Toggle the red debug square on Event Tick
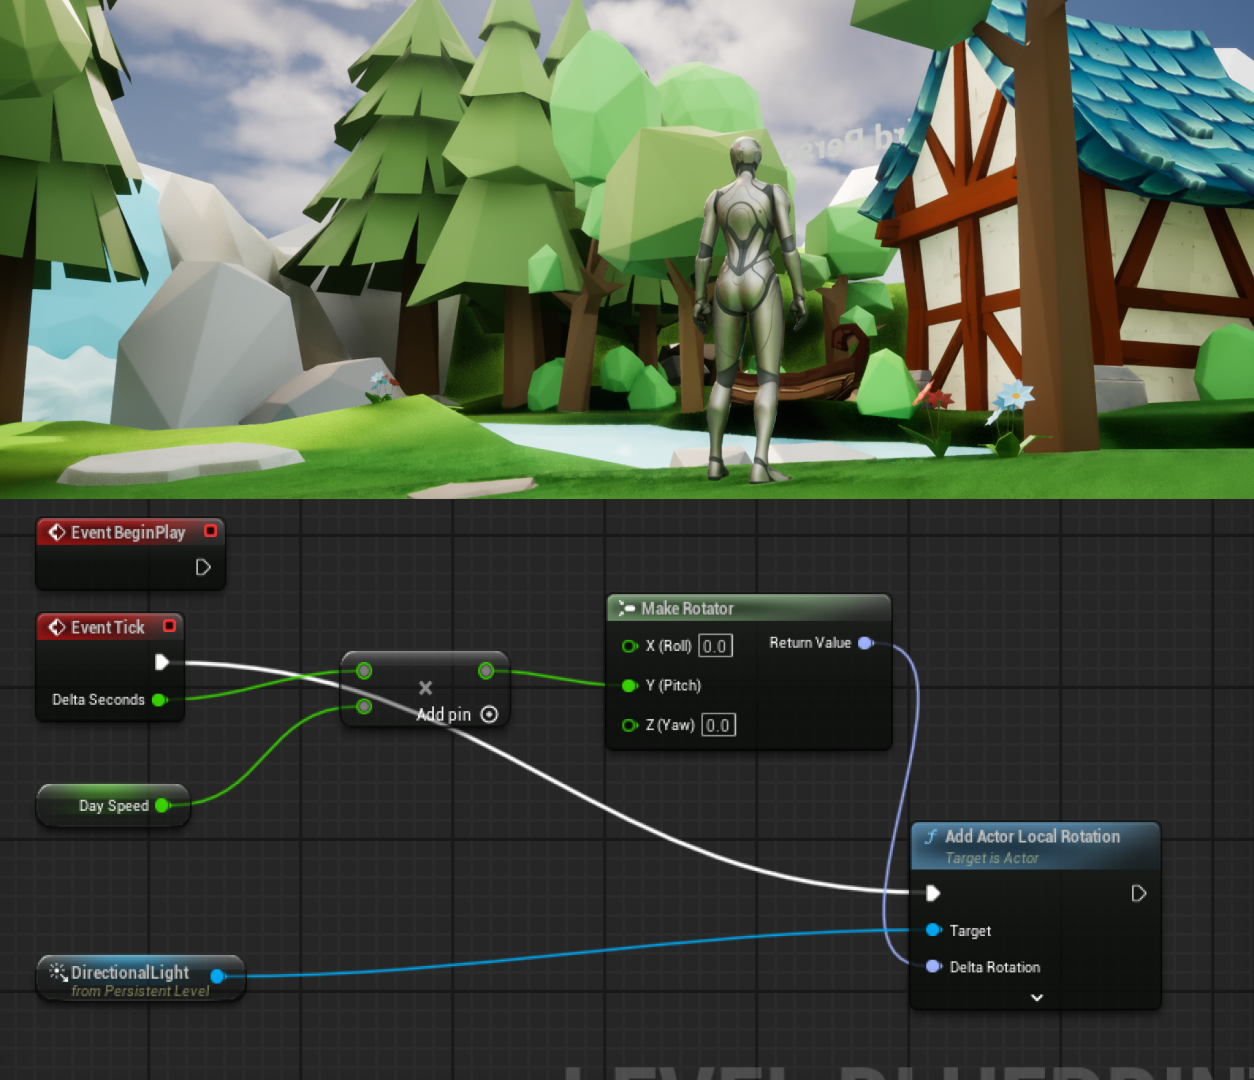This screenshot has height=1080, width=1254. tap(170, 627)
